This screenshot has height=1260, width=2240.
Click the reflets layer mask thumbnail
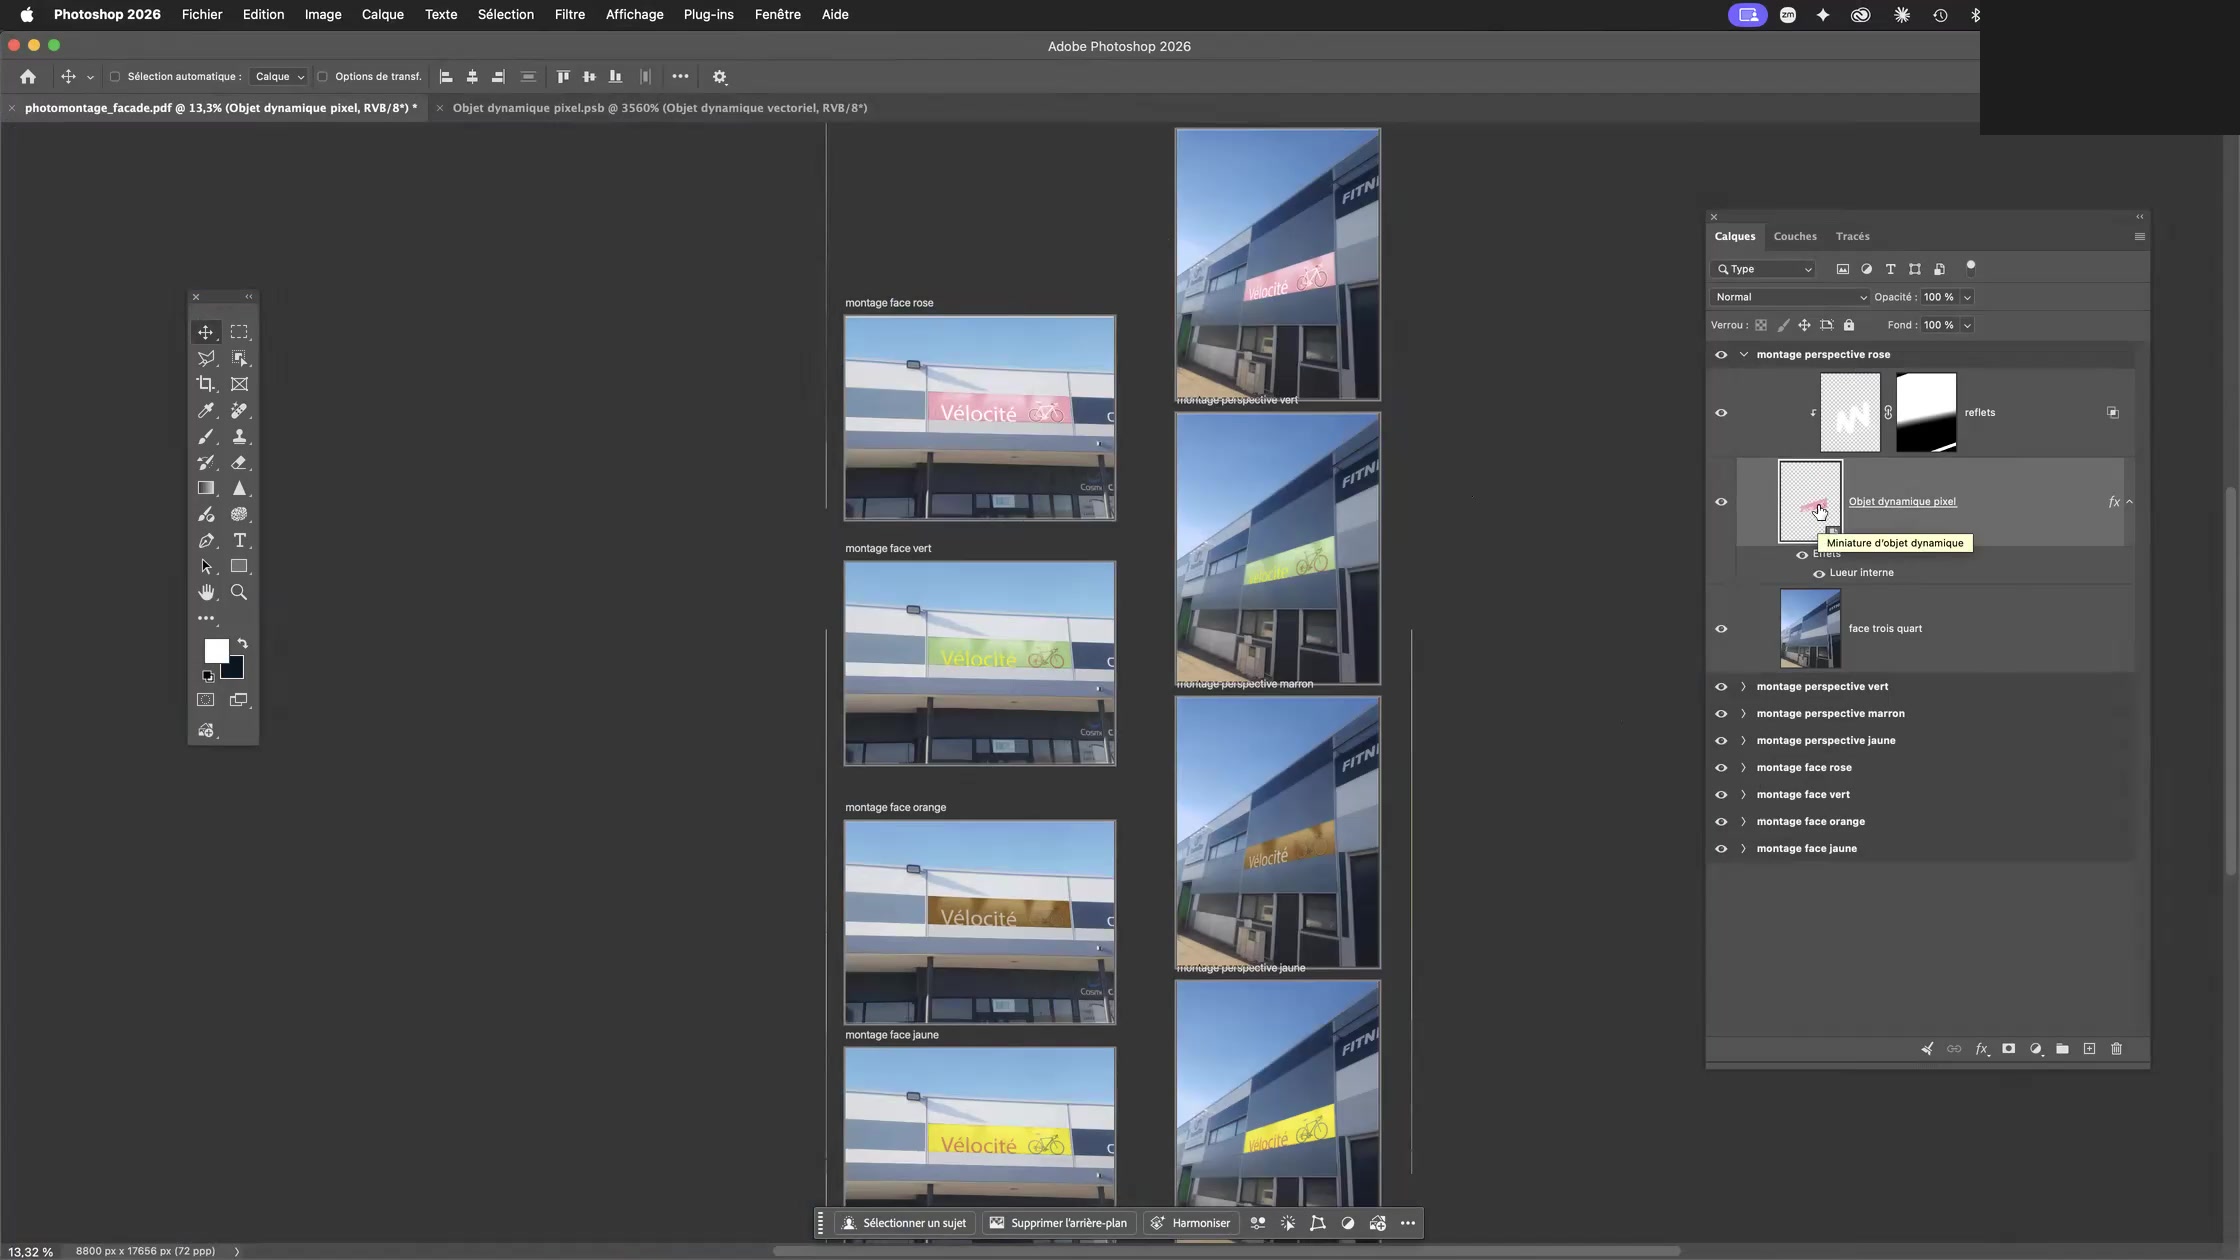[1926, 413]
